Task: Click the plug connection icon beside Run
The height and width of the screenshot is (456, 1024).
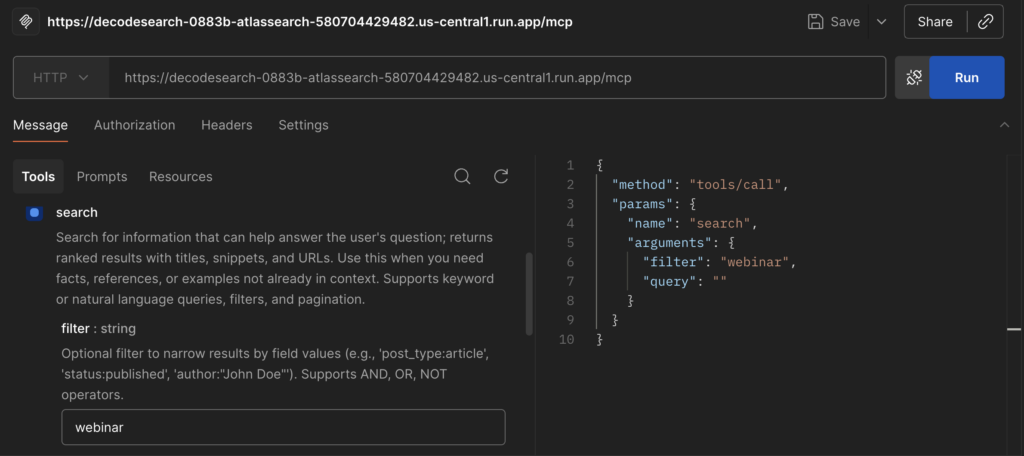Action: [913, 77]
